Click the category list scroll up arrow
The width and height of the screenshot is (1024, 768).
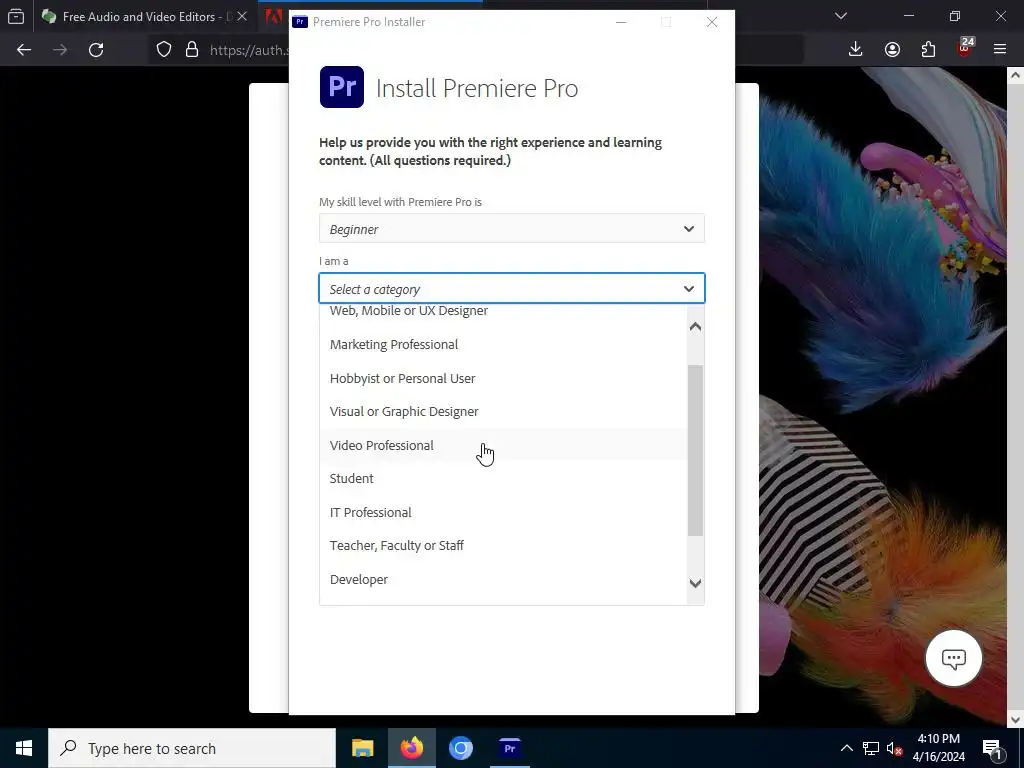coord(696,327)
